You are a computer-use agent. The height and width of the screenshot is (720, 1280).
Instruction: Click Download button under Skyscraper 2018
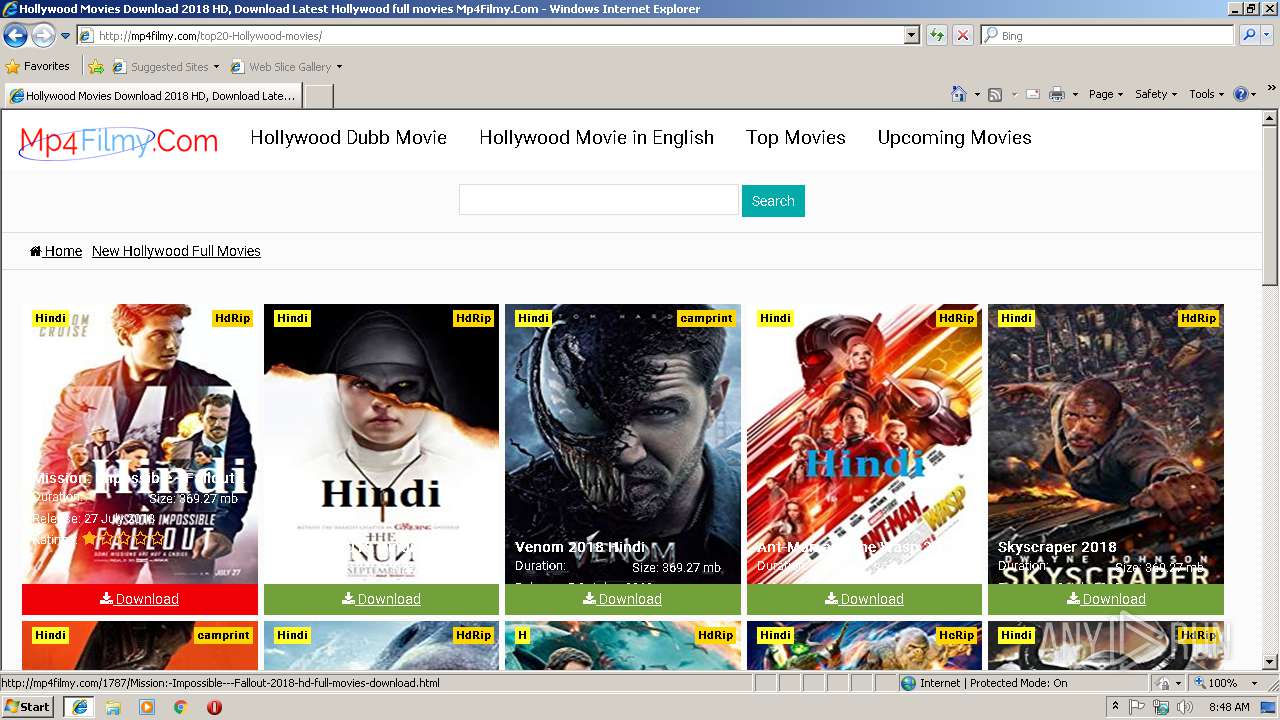tap(1106, 599)
